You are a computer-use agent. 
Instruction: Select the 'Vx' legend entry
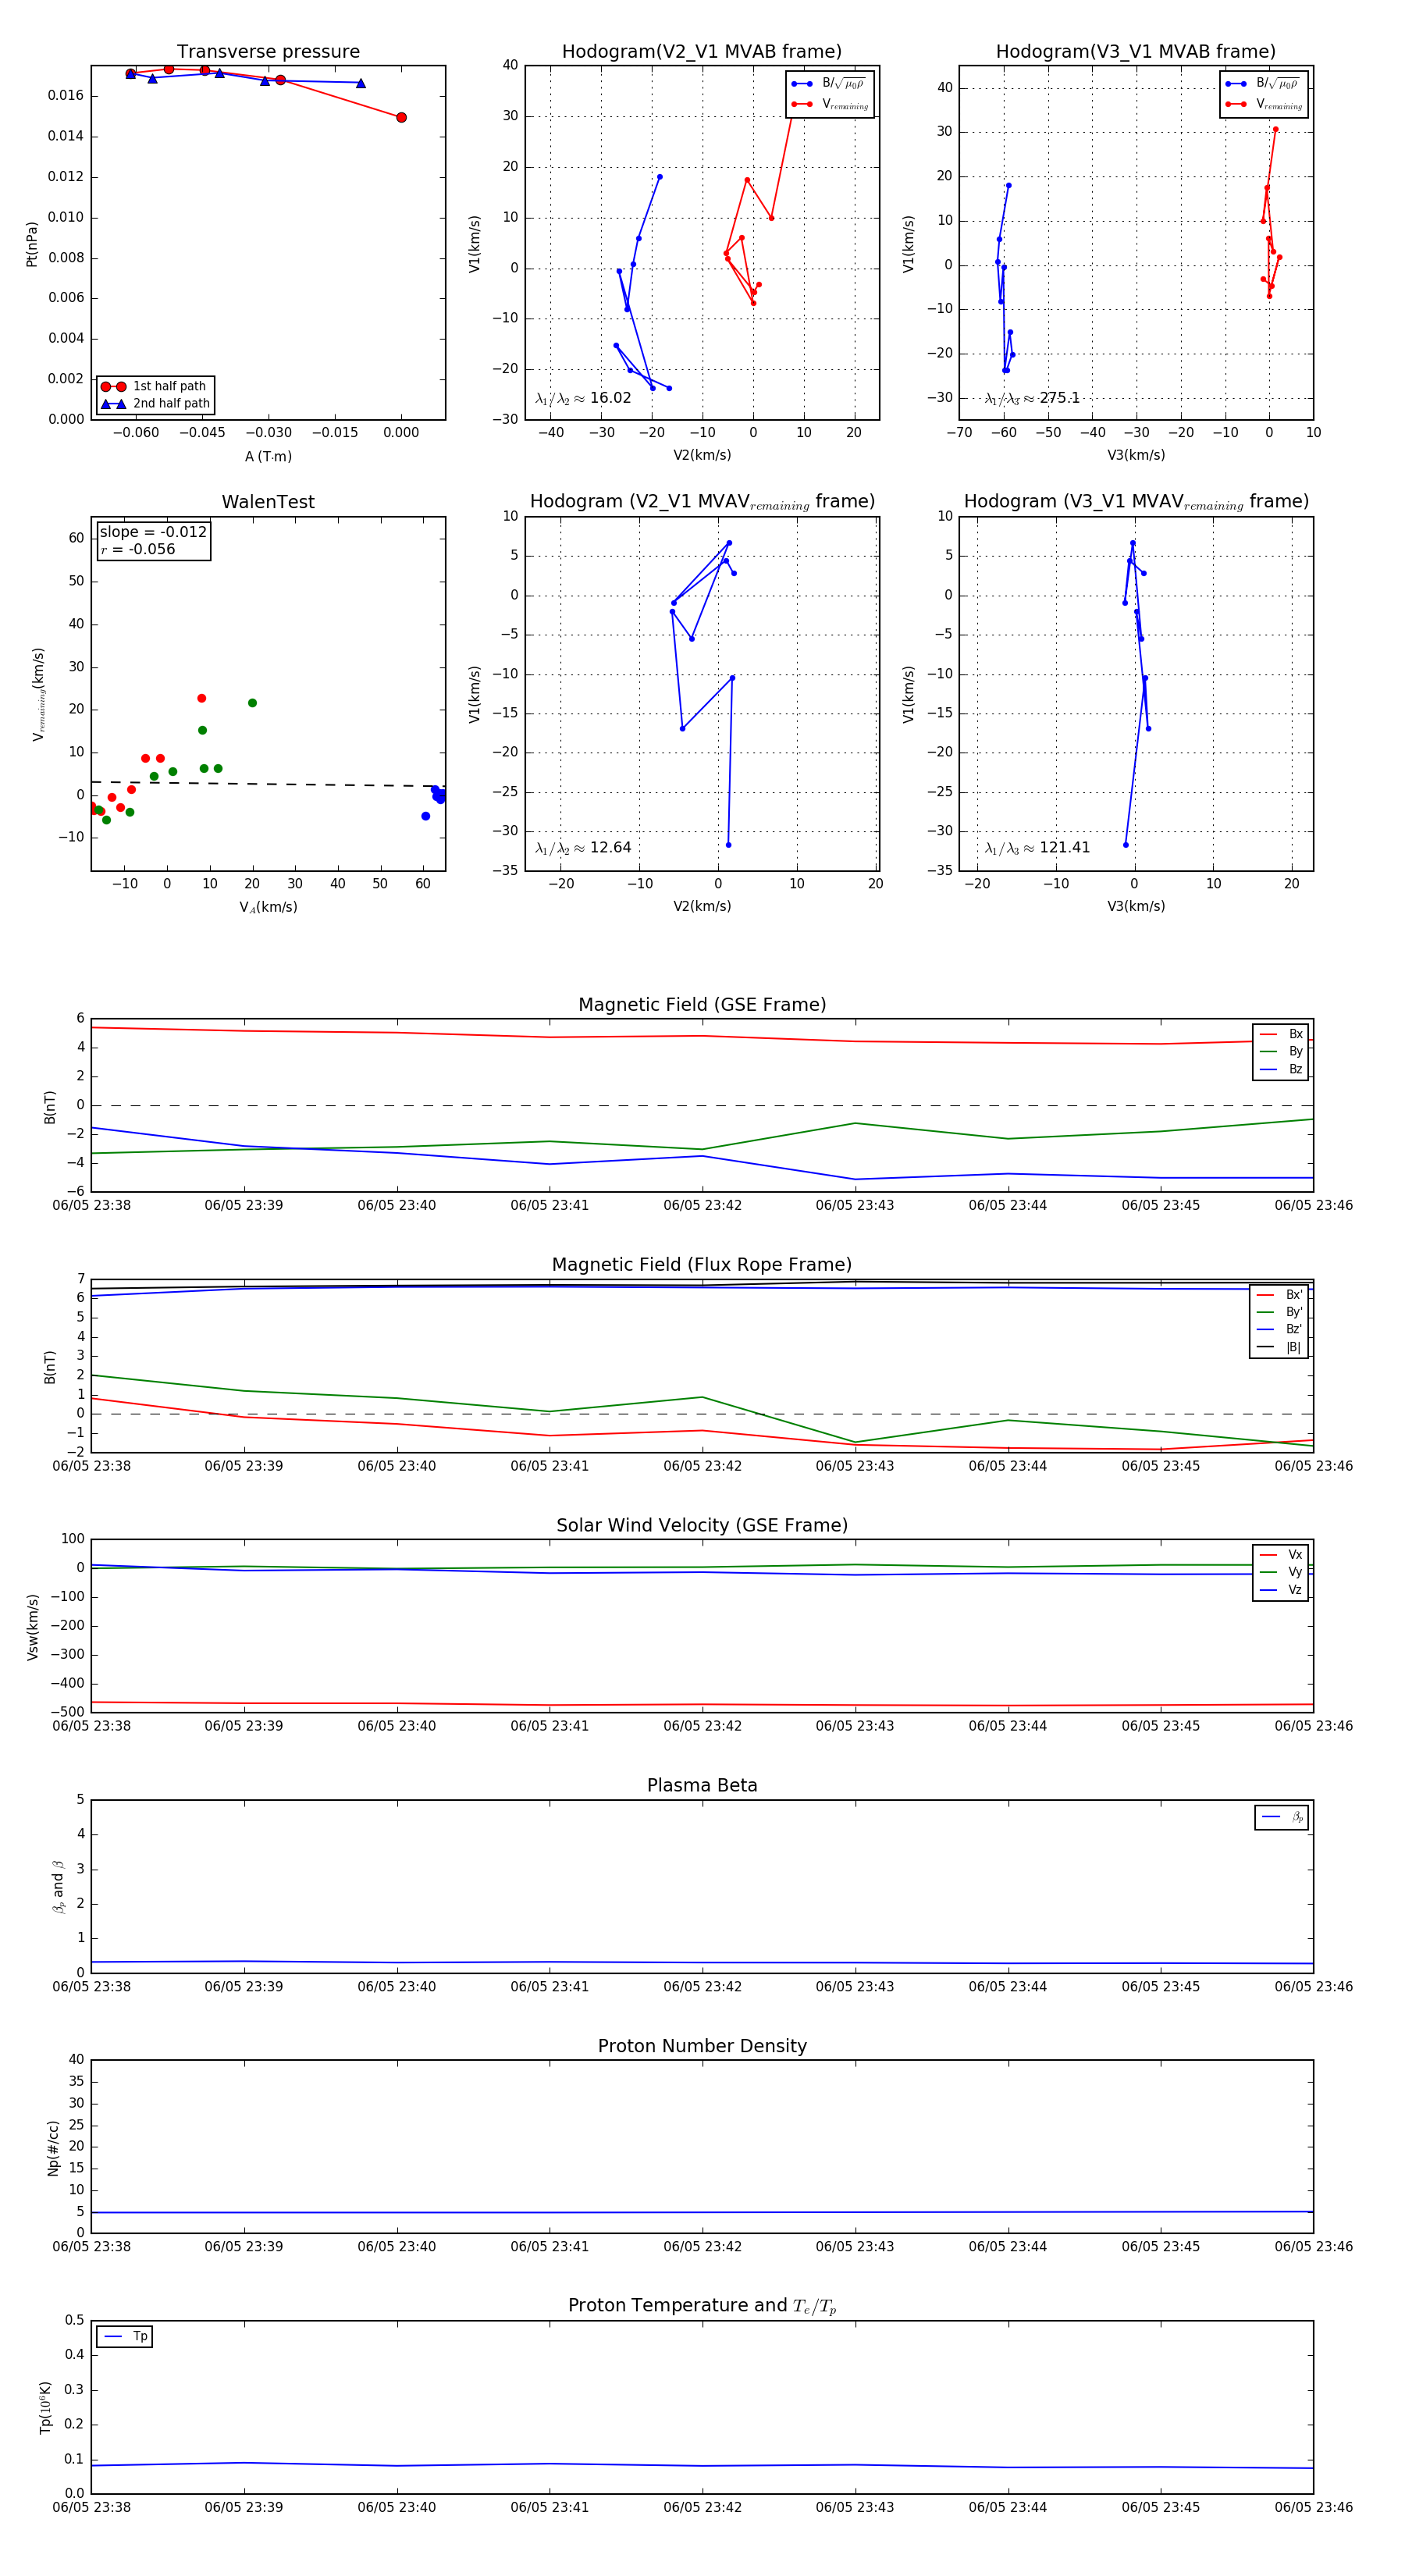coord(1281,1555)
